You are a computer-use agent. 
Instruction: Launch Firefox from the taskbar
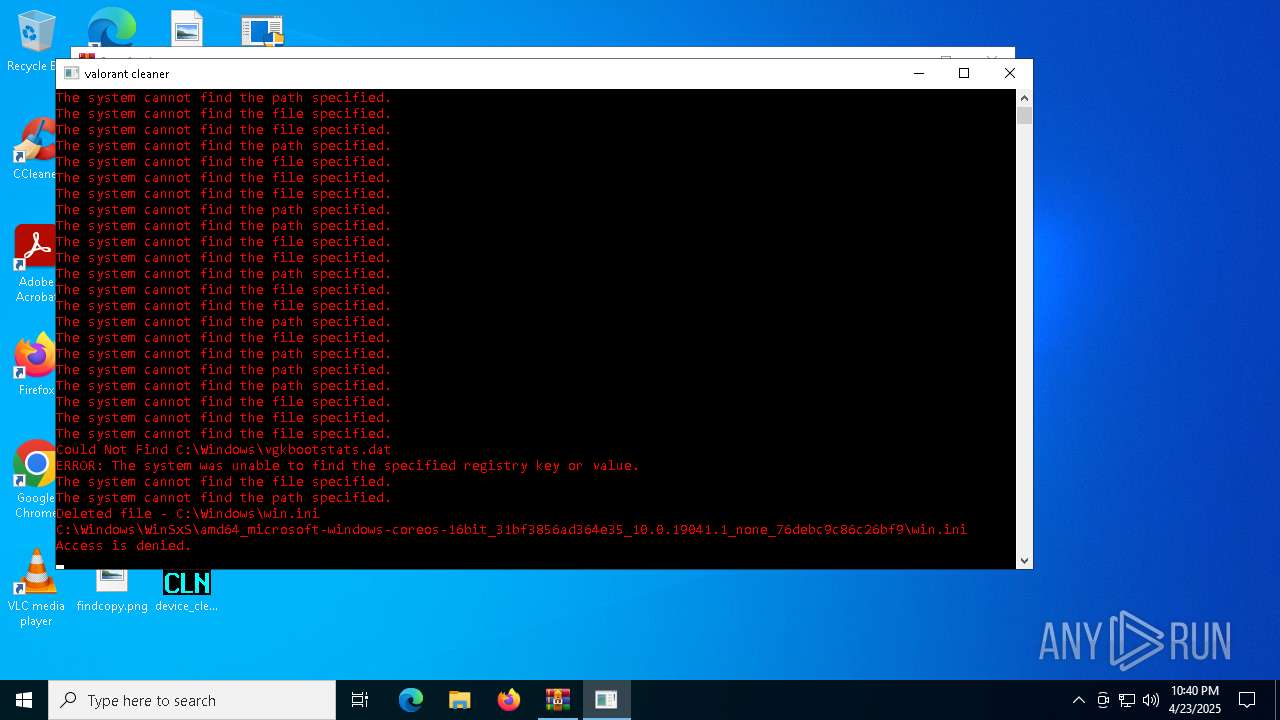508,700
